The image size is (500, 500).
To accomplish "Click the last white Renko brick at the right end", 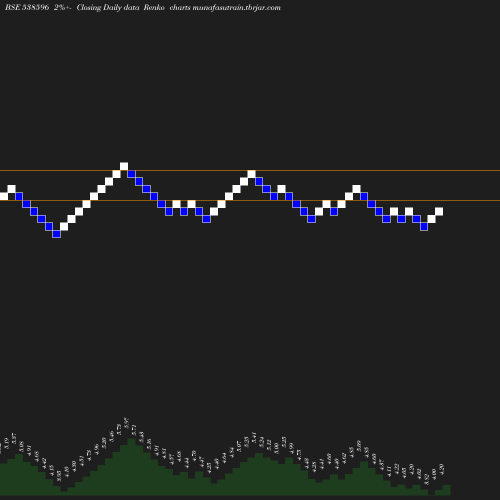I will [439, 211].
